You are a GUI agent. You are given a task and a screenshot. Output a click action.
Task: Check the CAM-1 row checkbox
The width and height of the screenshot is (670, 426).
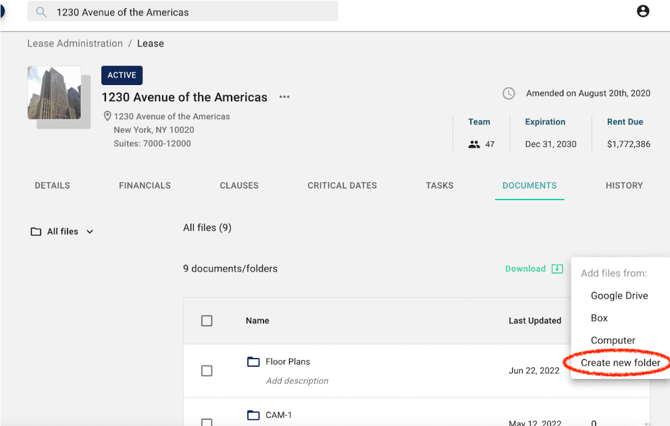click(x=207, y=421)
